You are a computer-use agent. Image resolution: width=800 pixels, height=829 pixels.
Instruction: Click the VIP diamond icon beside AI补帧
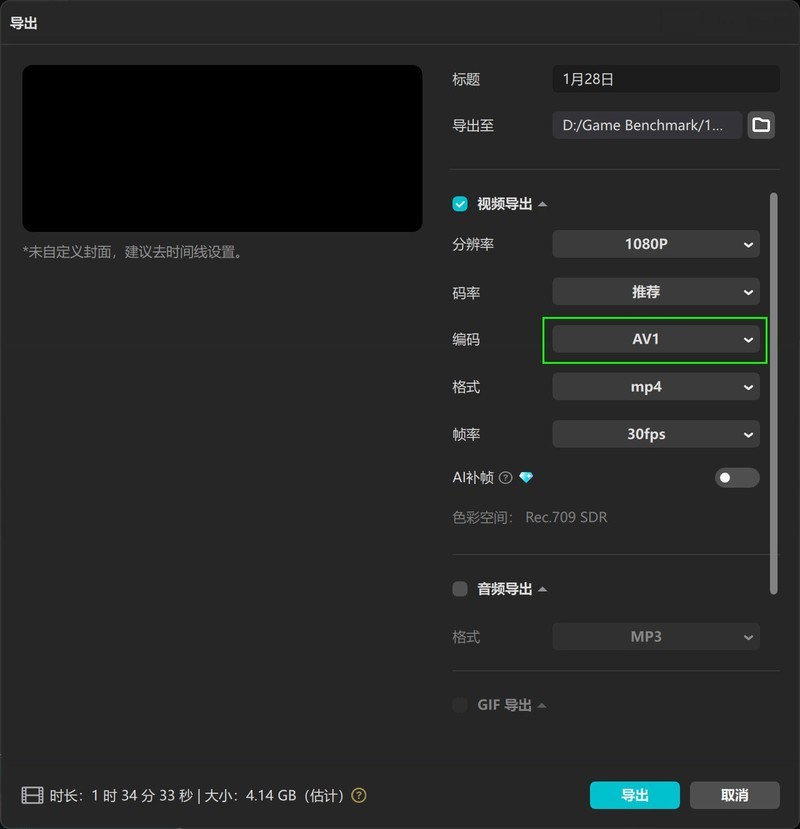click(524, 477)
